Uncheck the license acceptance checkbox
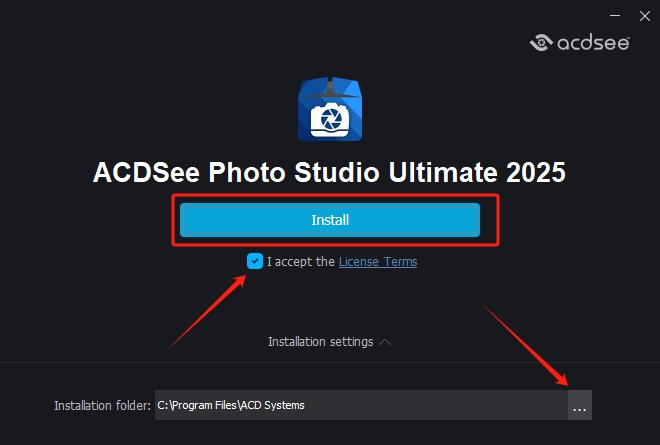This screenshot has height=445, width=660. click(x=255, y=262)
